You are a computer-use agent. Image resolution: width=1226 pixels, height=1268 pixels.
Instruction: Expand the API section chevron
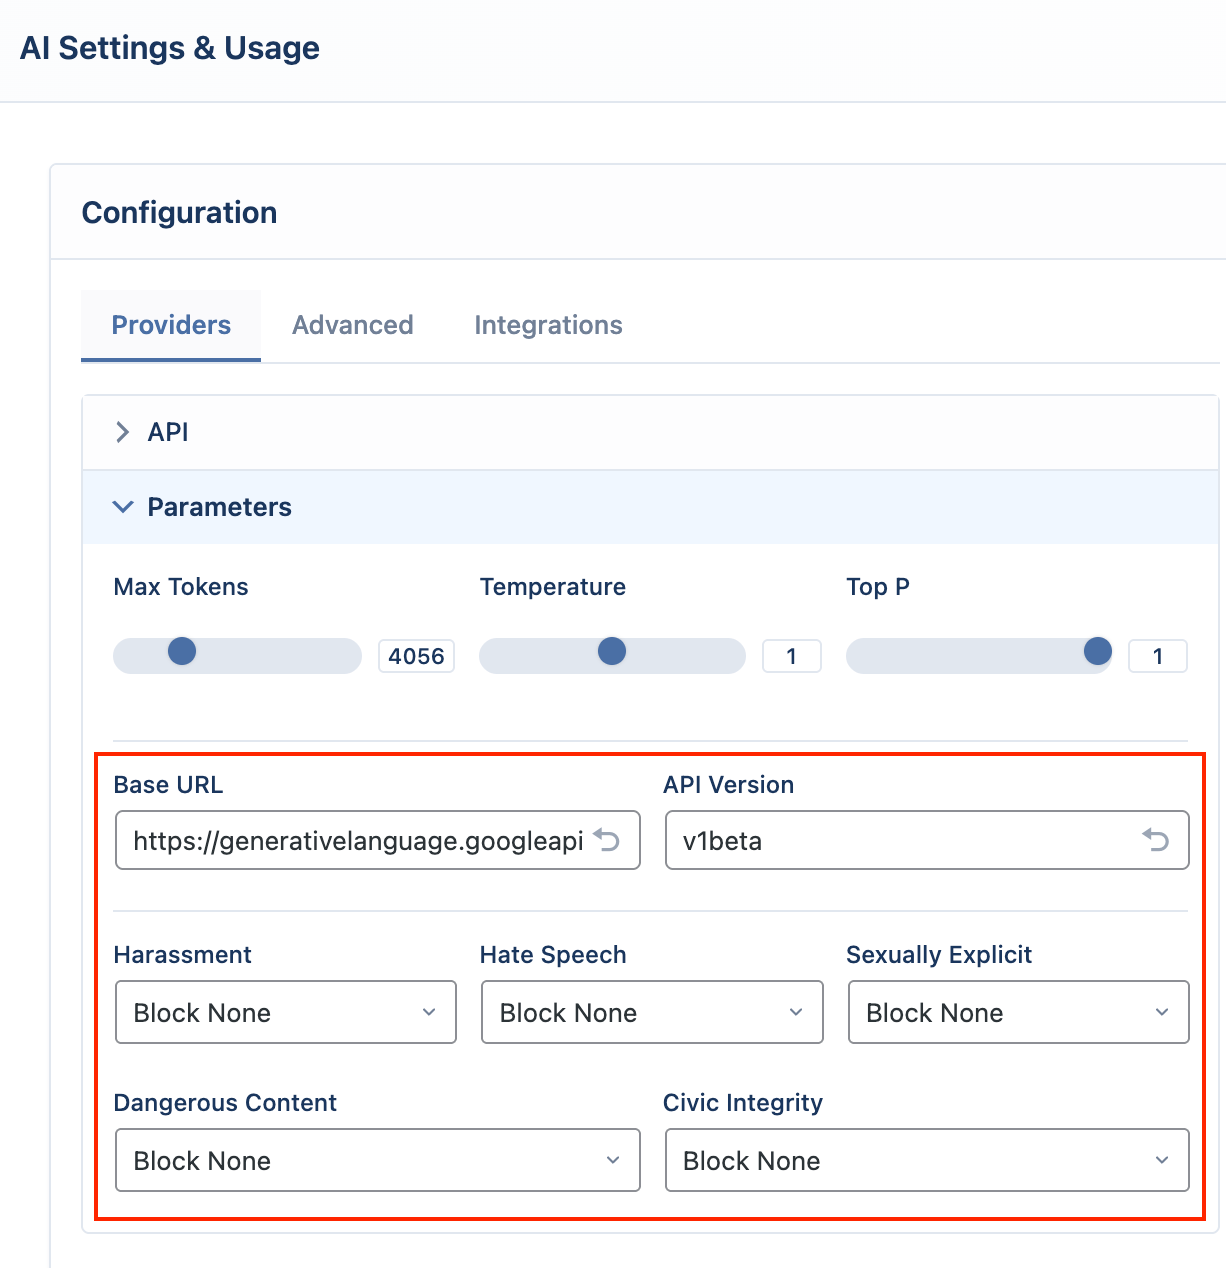[122, 432]
